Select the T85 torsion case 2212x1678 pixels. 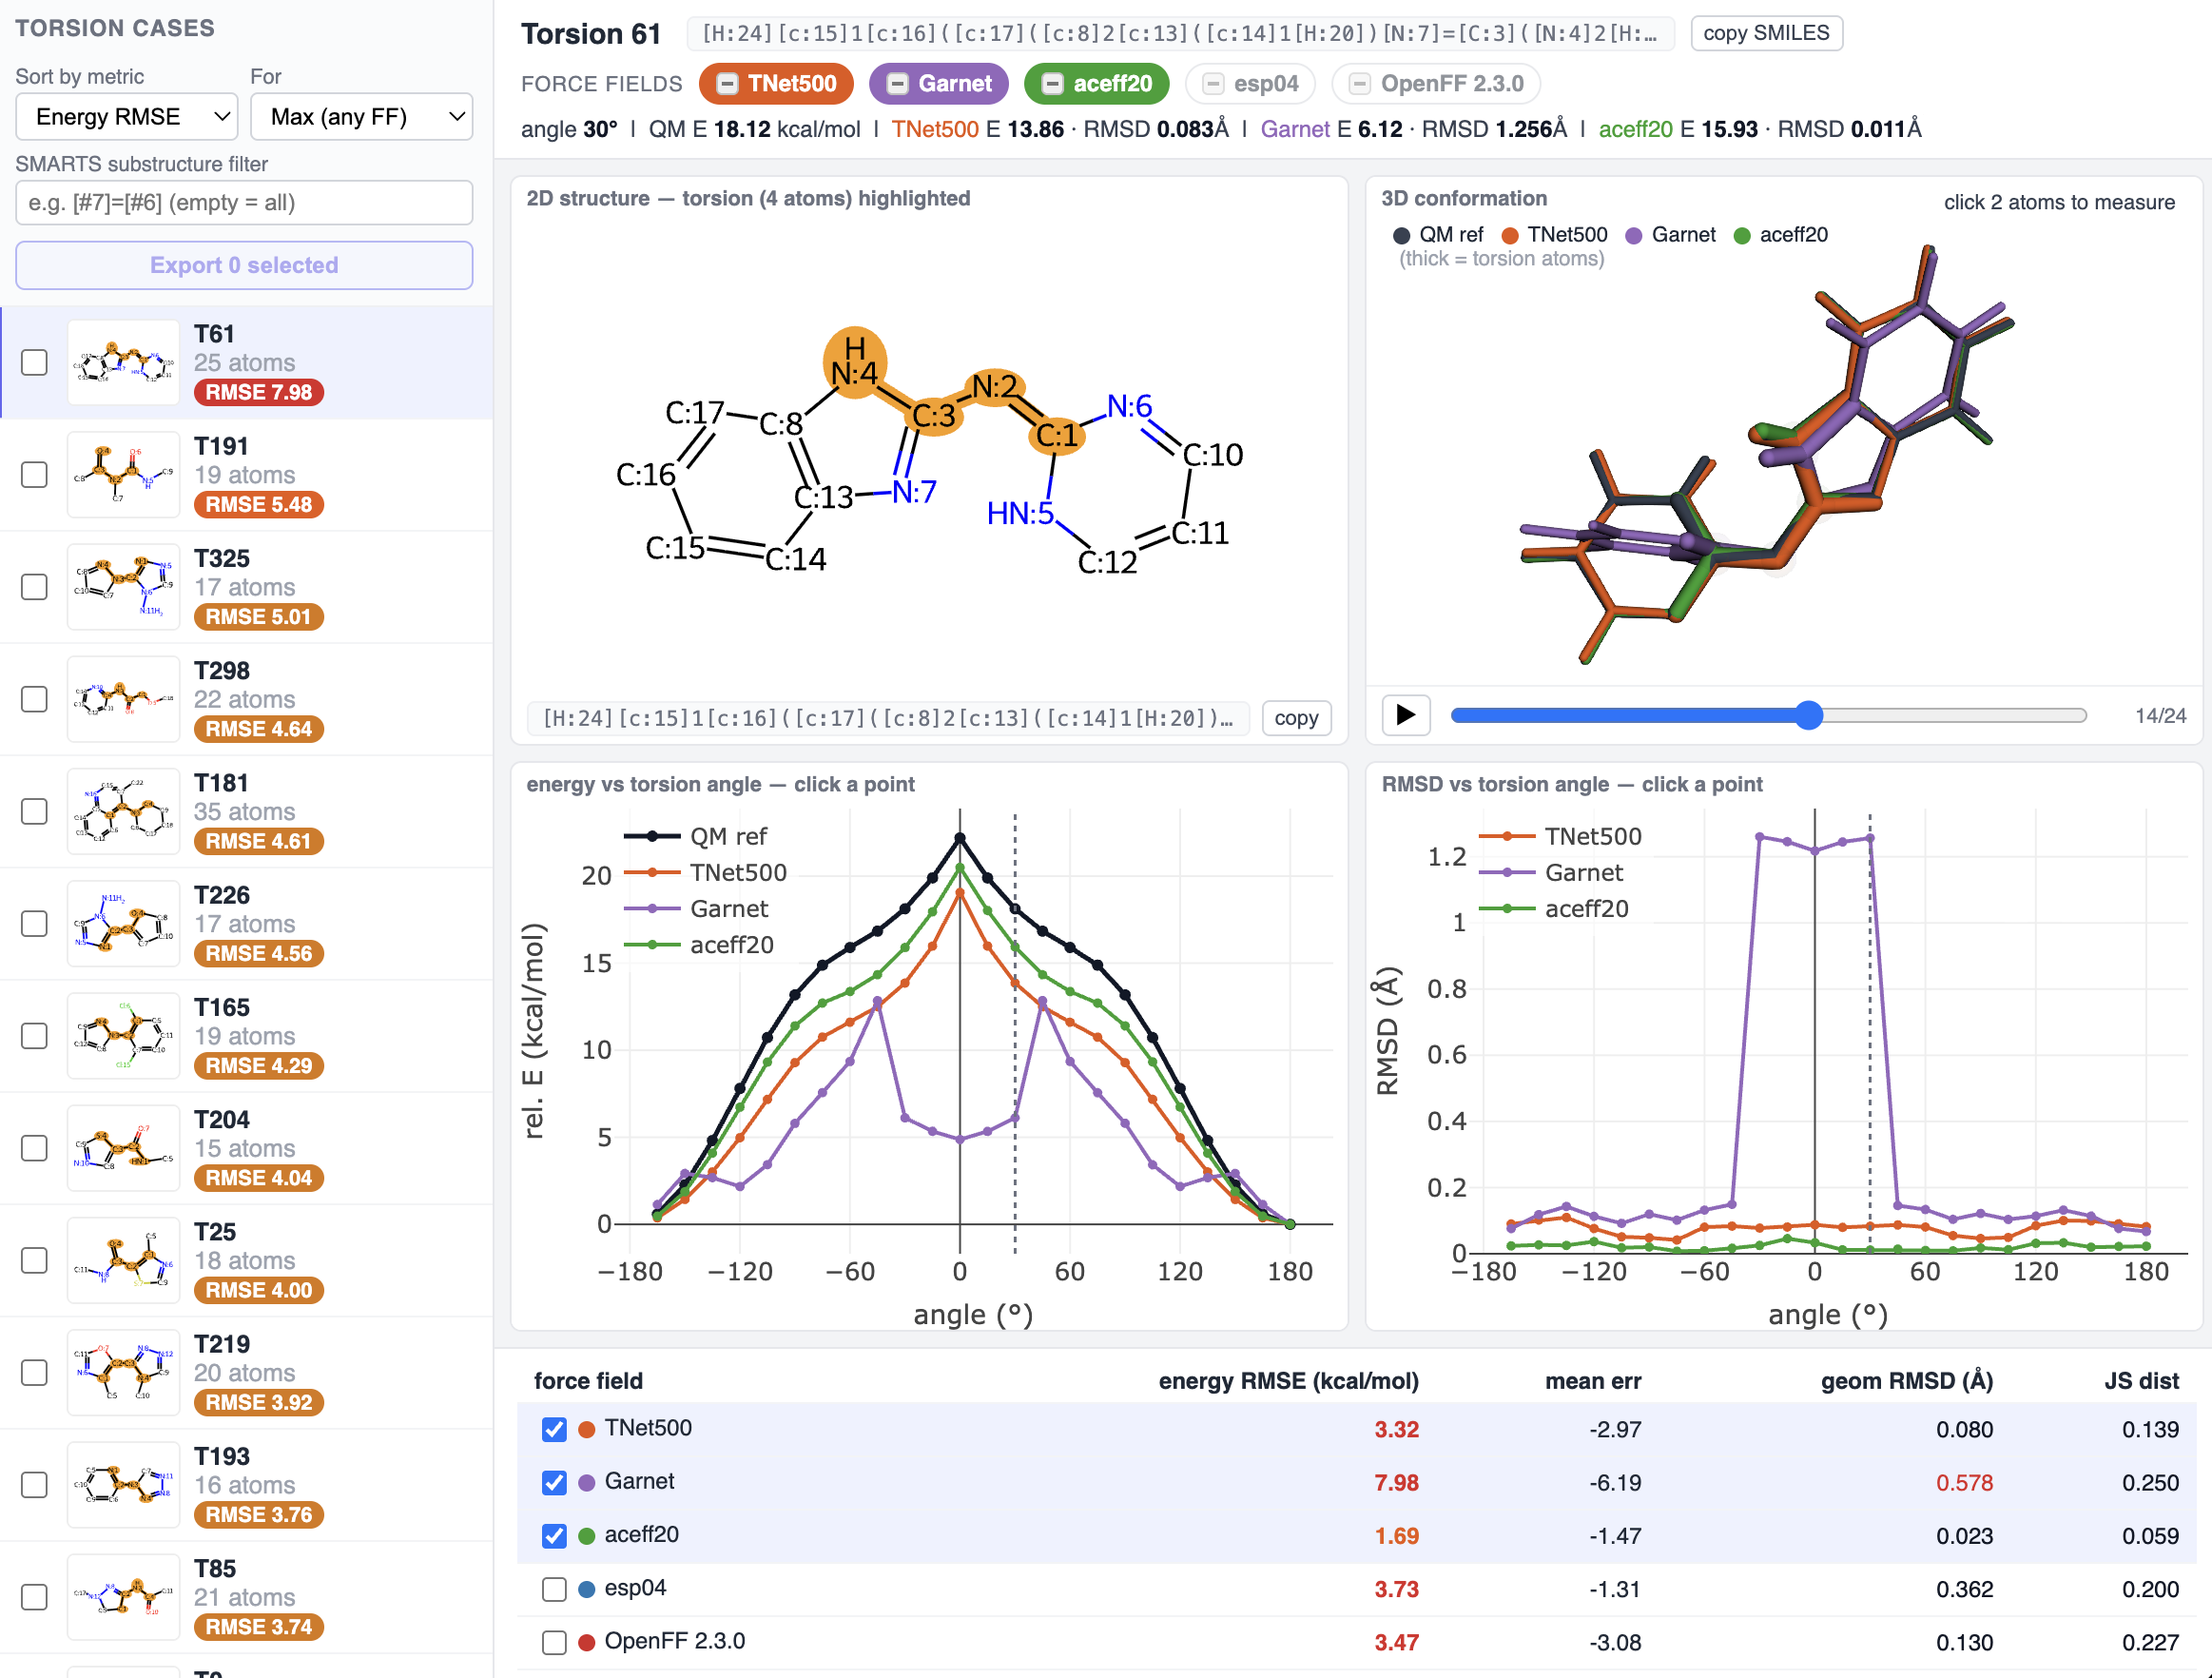[x=246, y=1597]
